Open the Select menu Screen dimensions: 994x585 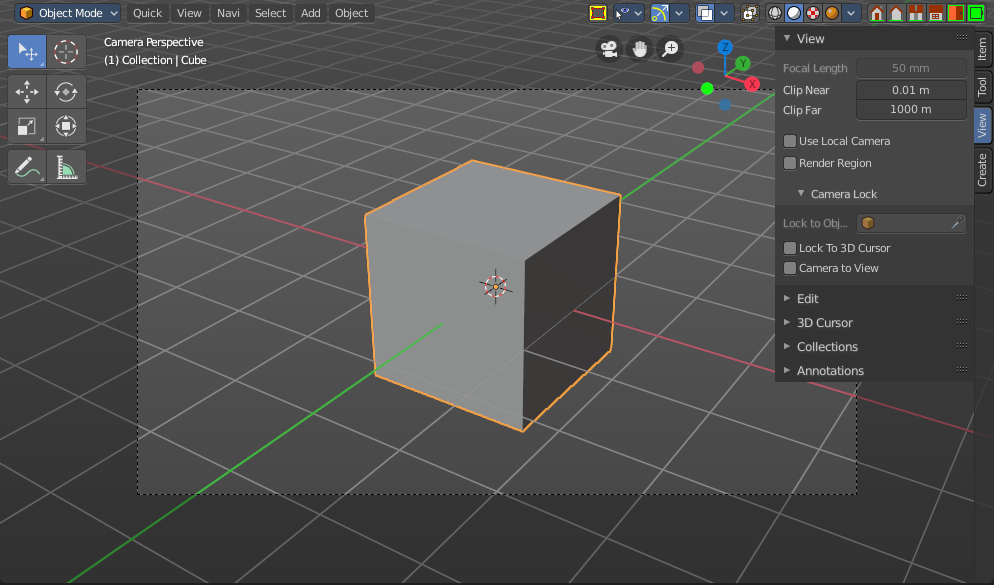(x=270, y=13)
